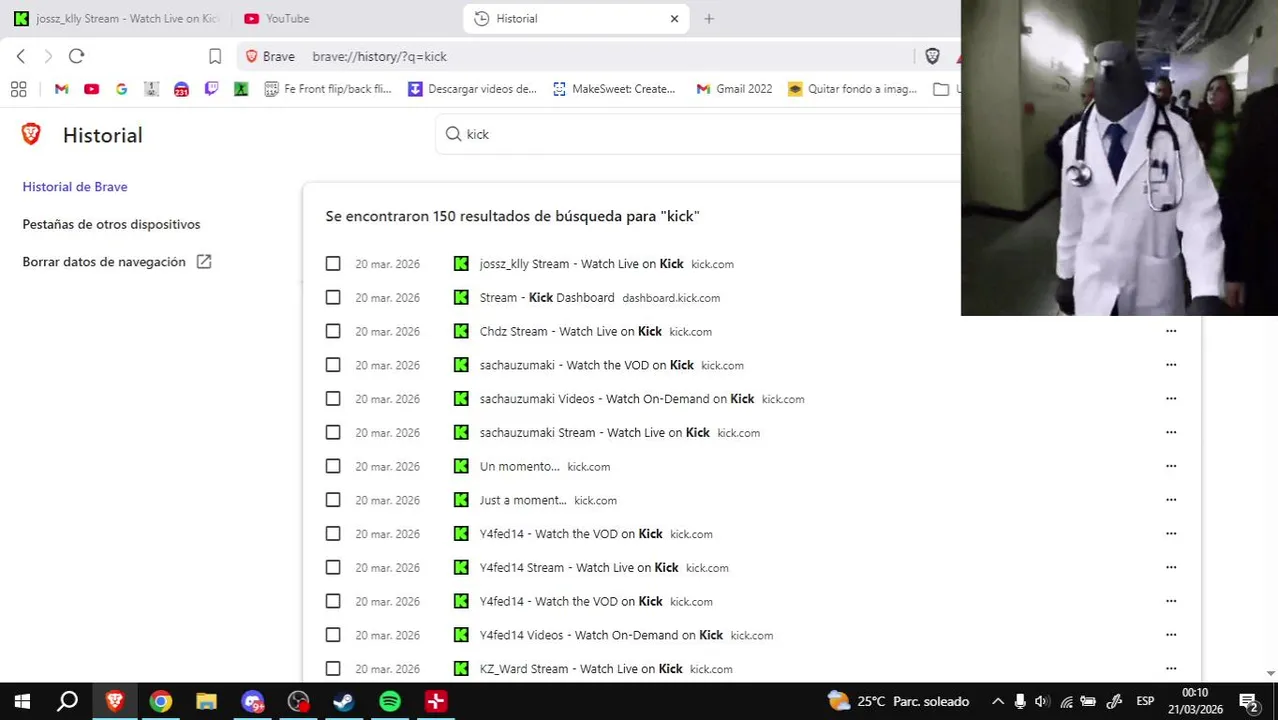Check sachauzumaki Videos On-Demand entry
Image resolution: width=1278 pixels, height=720 pixels.
pos(333,399)
